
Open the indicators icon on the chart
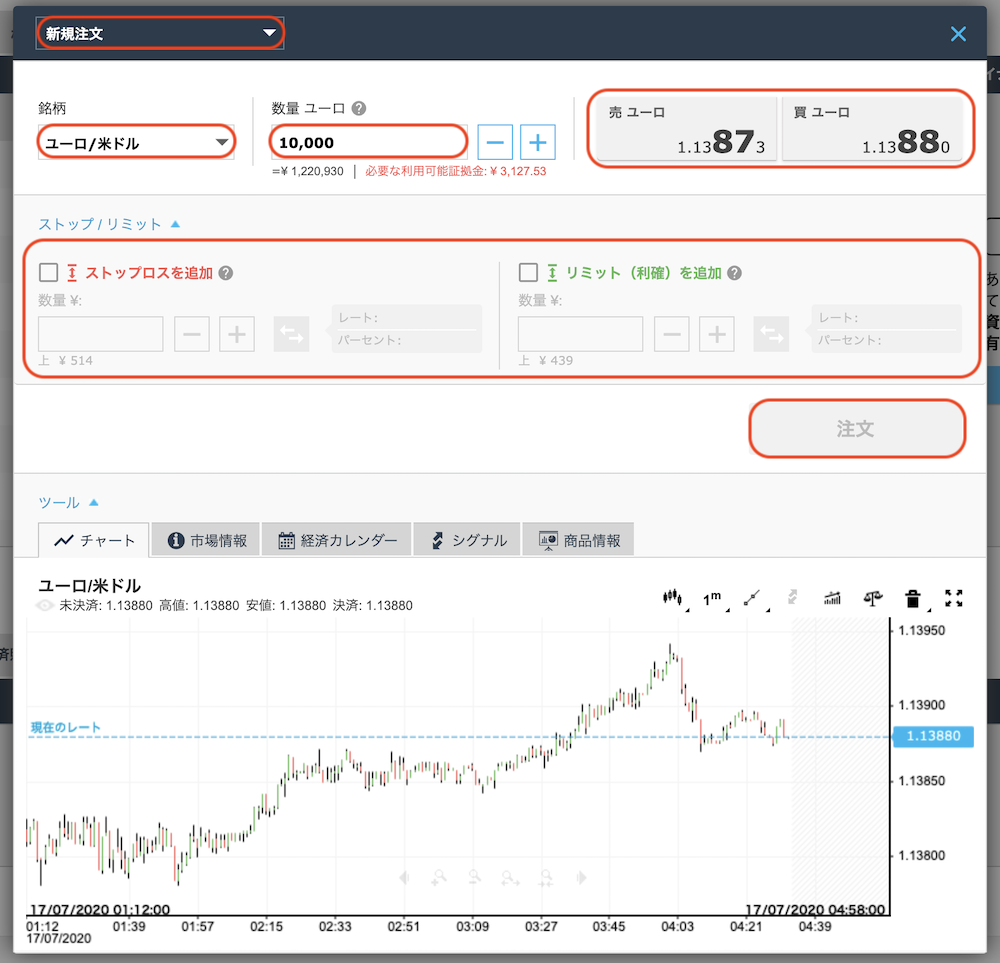[833, 598]
